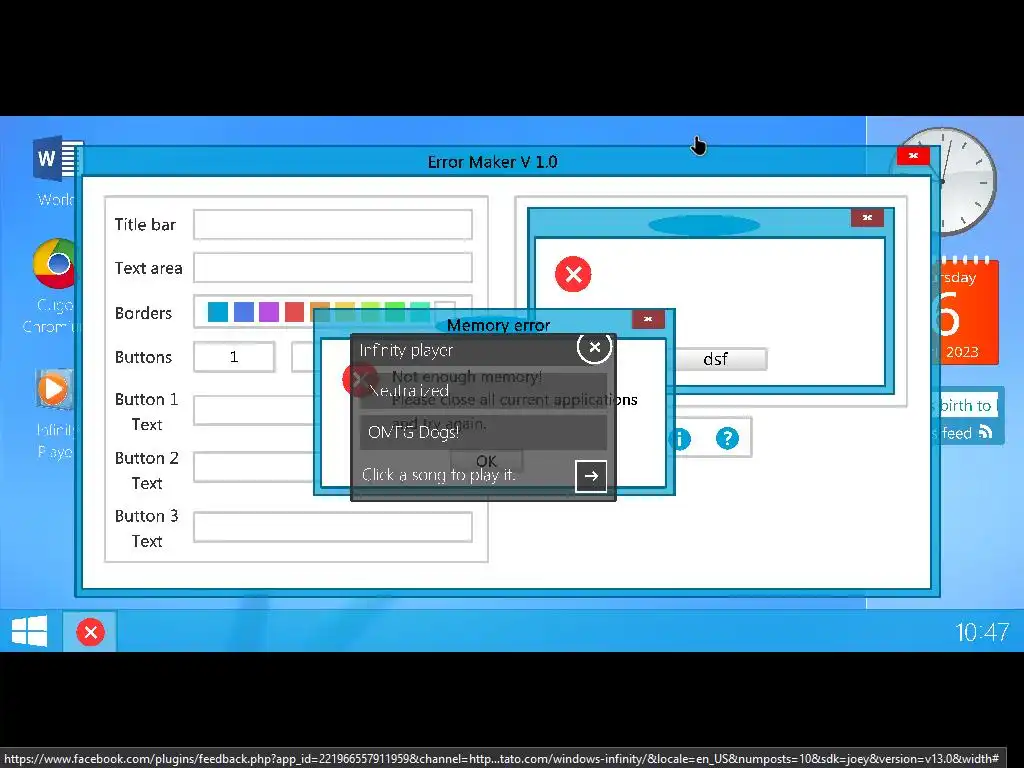Focus the Title bar input field
Image resolution: width=1024 pixels, height=768 pixels.
click(x=333, y=225)
